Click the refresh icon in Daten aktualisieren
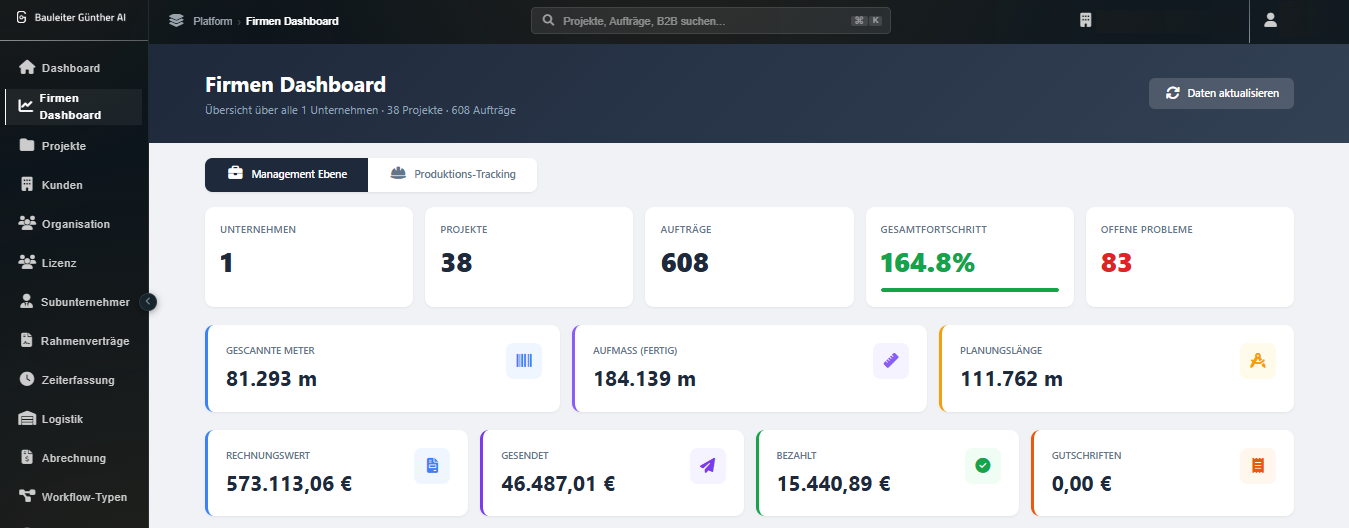 click(1173, 93)
